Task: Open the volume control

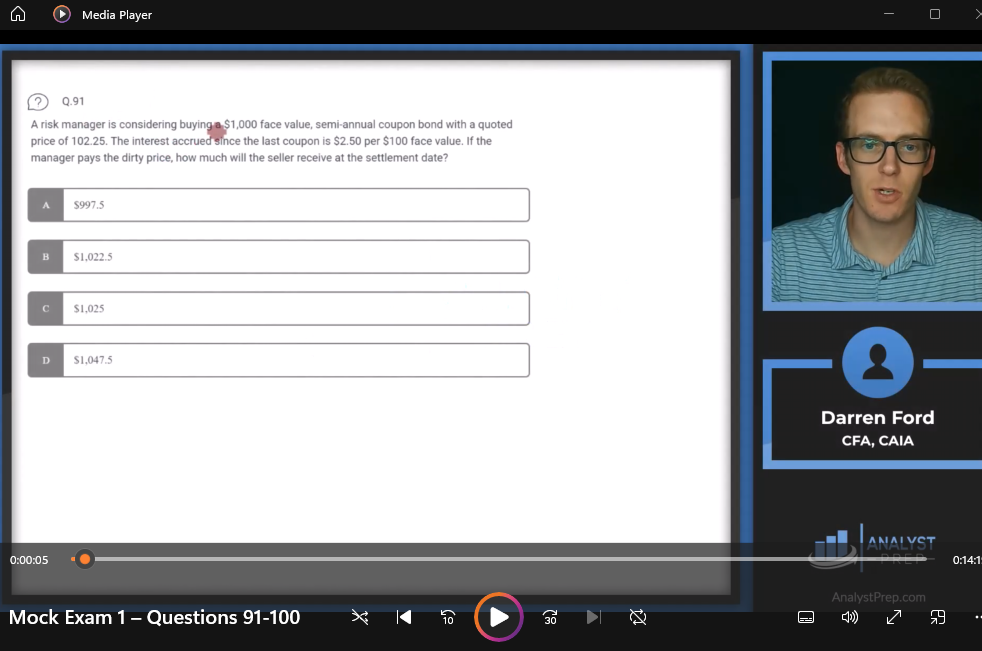Action: pyautogui.click(x=850, y=617)
